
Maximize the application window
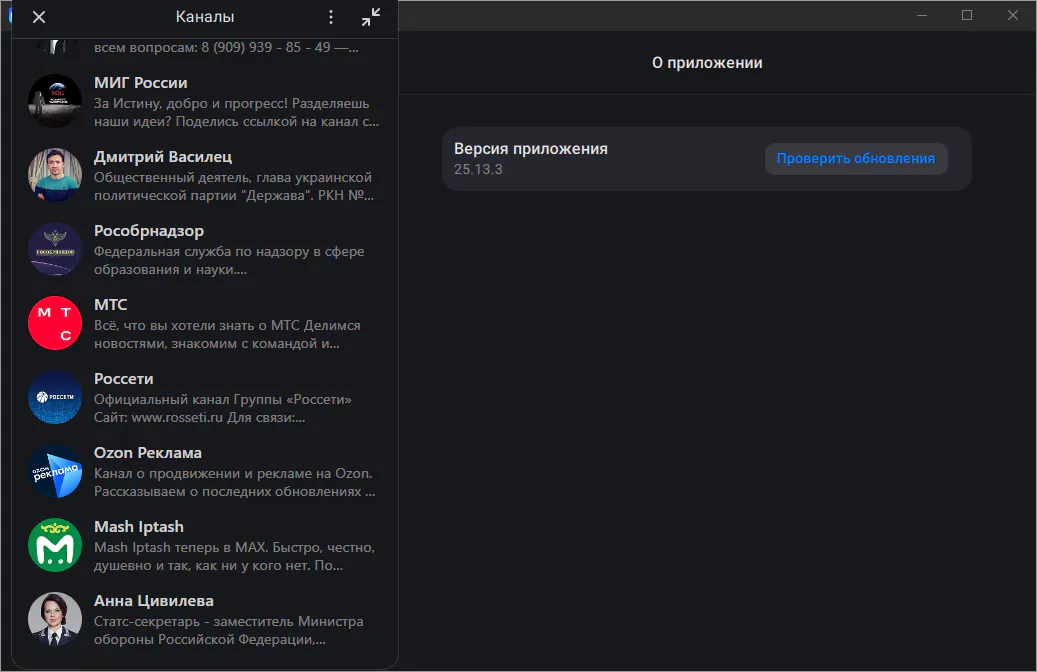pos(967,15)
